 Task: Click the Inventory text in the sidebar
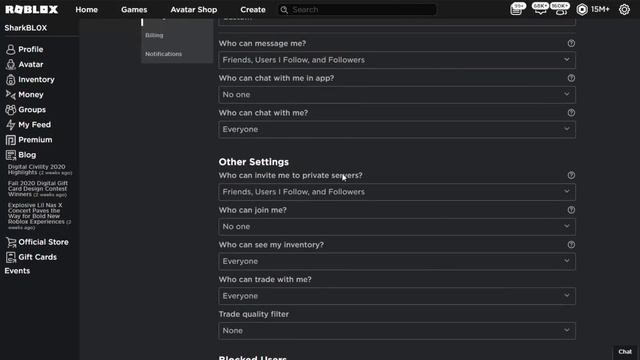pyautogui.click(x=36, y=80)
